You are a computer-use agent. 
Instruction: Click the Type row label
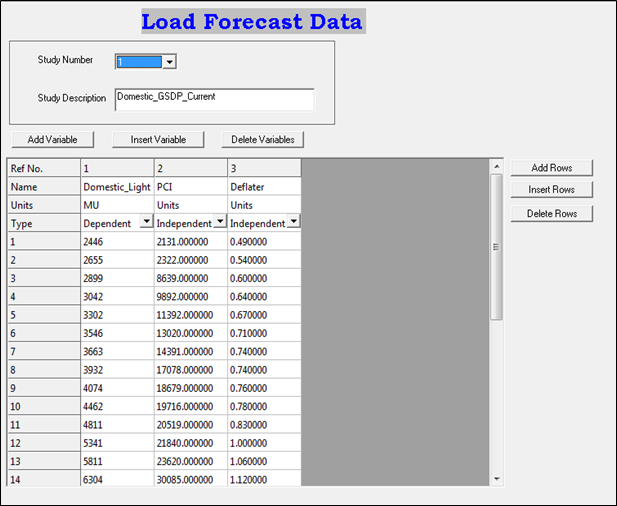tap(44, 223)
